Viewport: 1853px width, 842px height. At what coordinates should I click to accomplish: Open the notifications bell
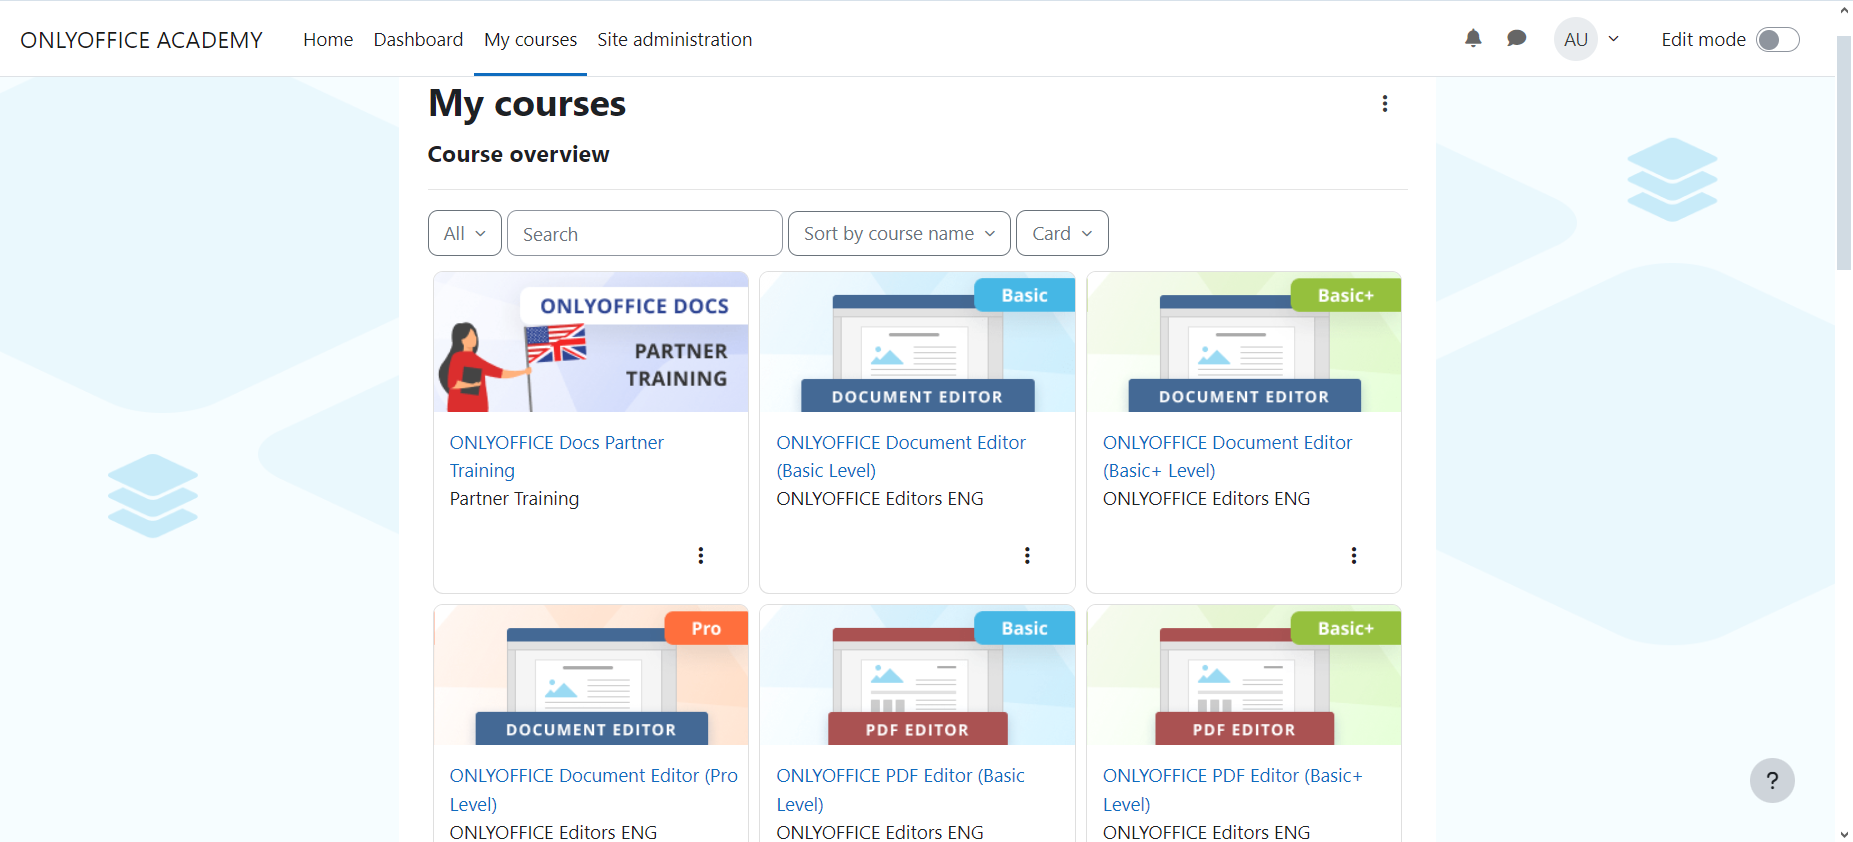click(1473, 39)
